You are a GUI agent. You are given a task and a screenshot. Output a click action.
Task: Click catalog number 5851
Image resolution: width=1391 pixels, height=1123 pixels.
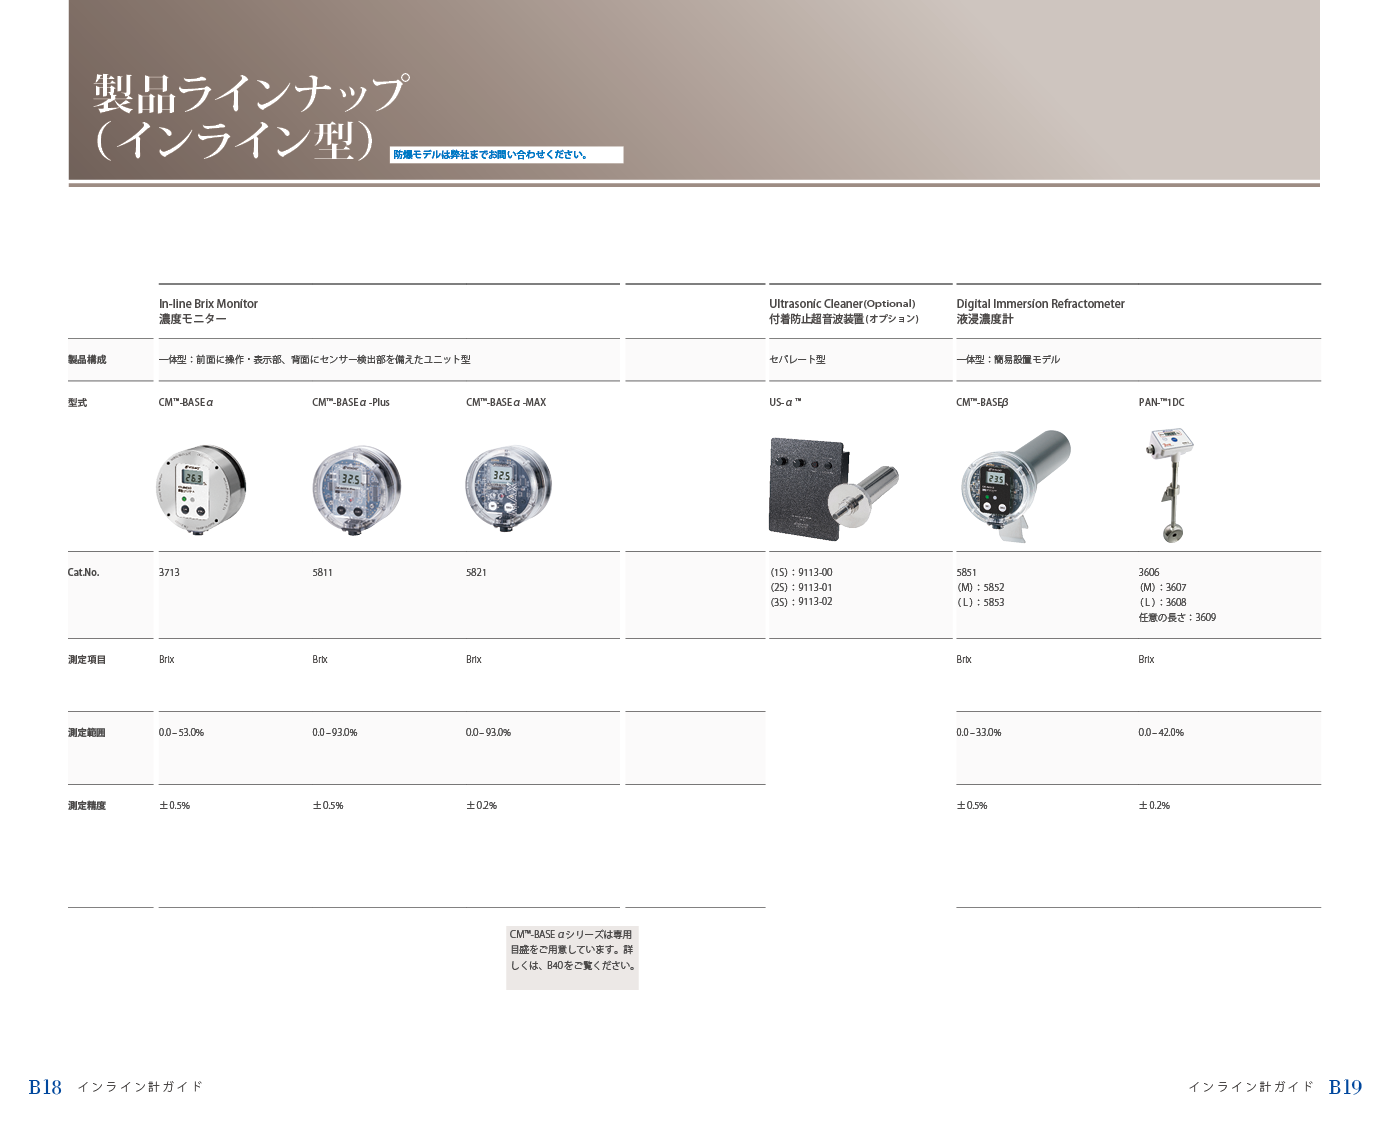click(x=966, y=573)
